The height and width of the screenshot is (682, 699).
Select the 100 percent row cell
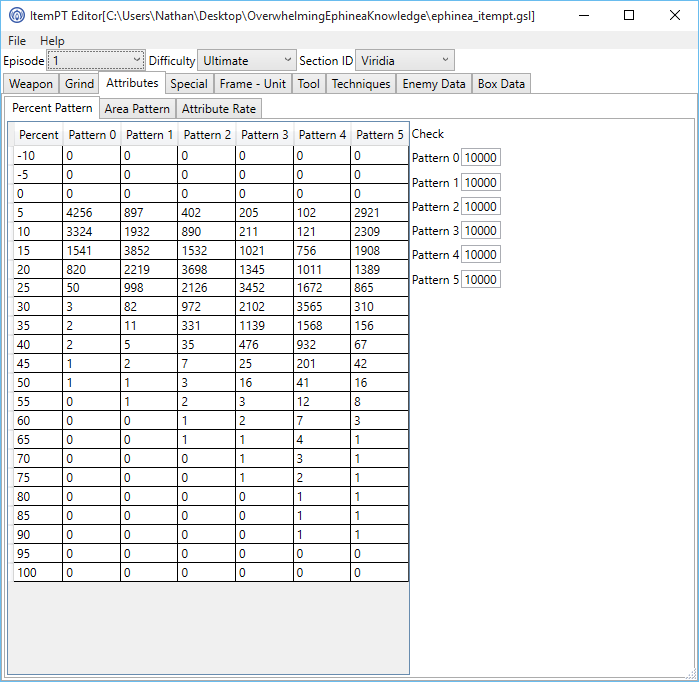pos(38,572)
